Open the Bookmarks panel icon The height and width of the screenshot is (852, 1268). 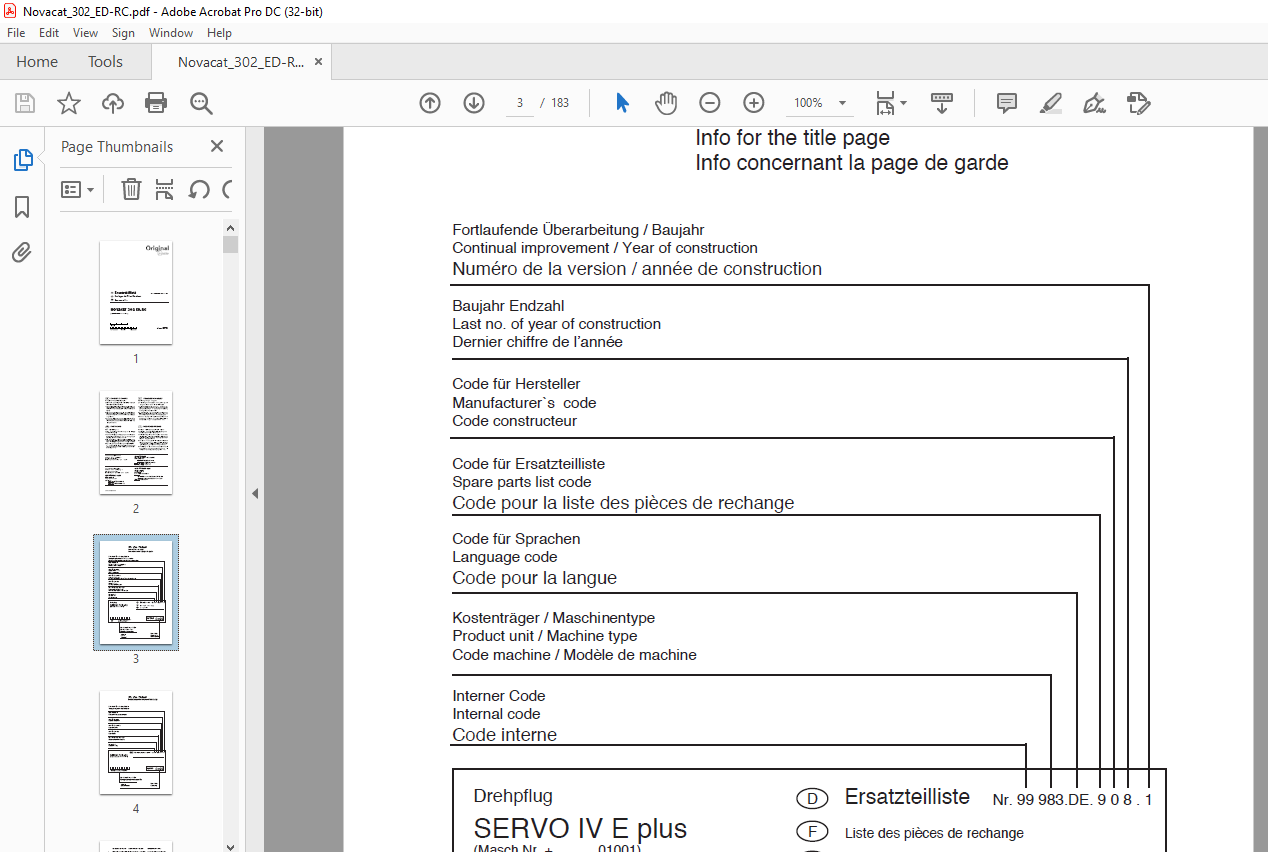click(22, 207)
